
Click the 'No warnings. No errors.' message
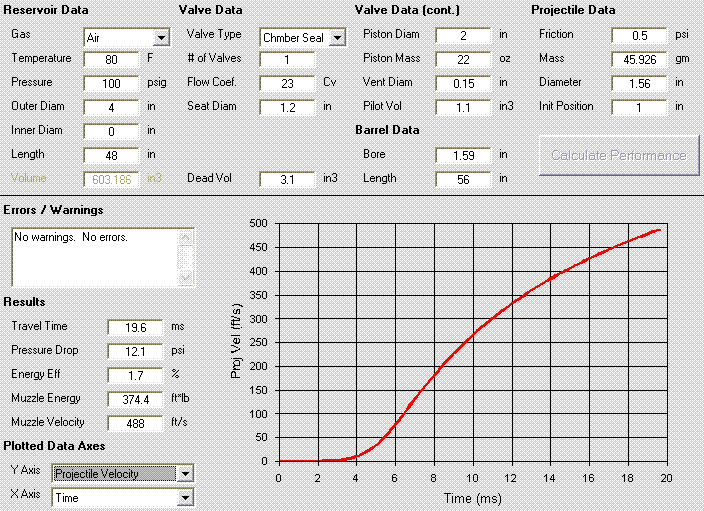tap(71, 237)
